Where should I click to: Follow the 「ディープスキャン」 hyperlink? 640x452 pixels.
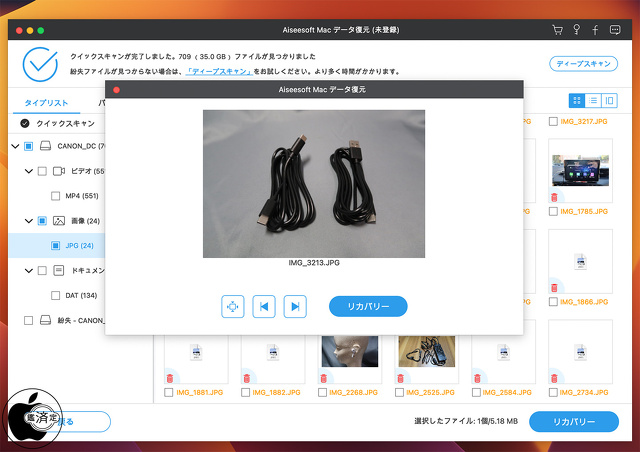pos(220,71)
